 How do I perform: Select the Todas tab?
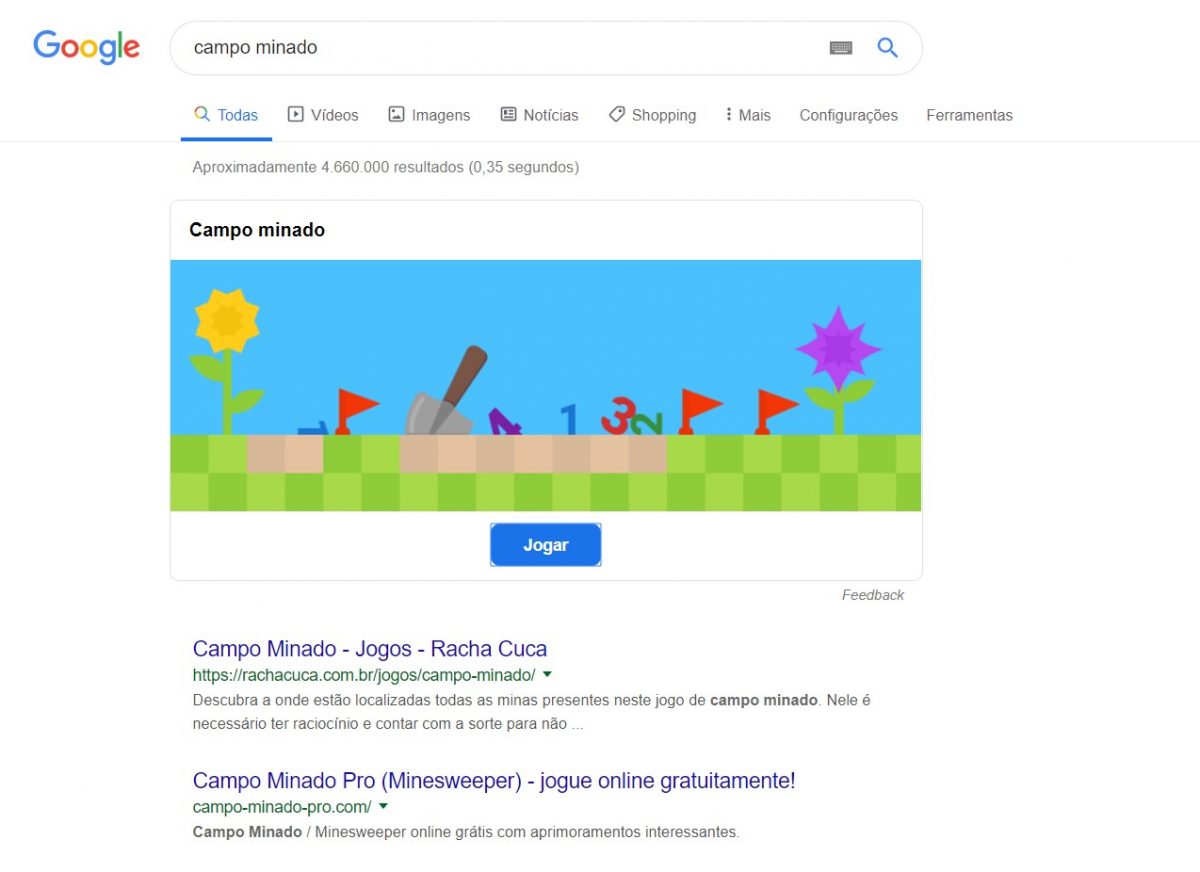click(x=226, y=115)
